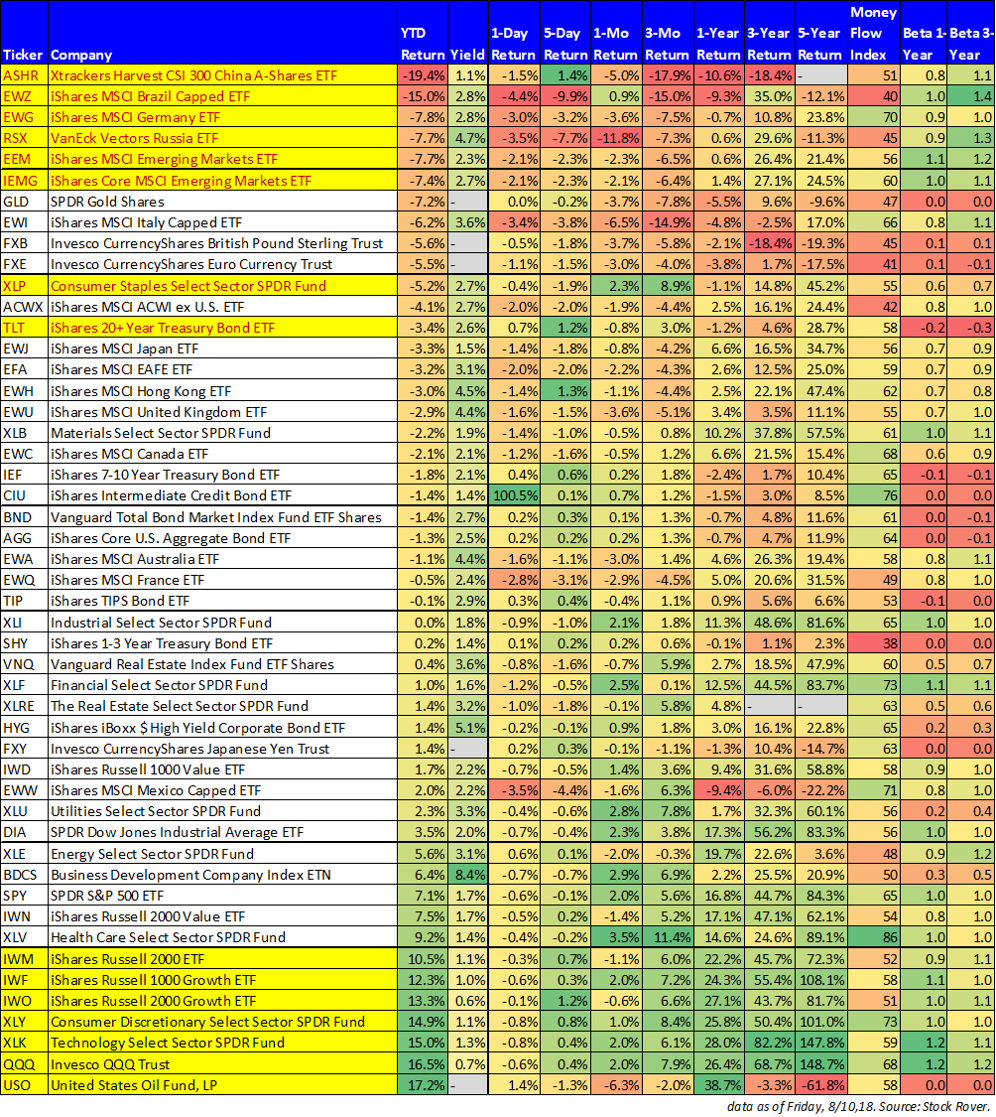Select the 100.5% 1-Day Return cell

tap(514, 496)
